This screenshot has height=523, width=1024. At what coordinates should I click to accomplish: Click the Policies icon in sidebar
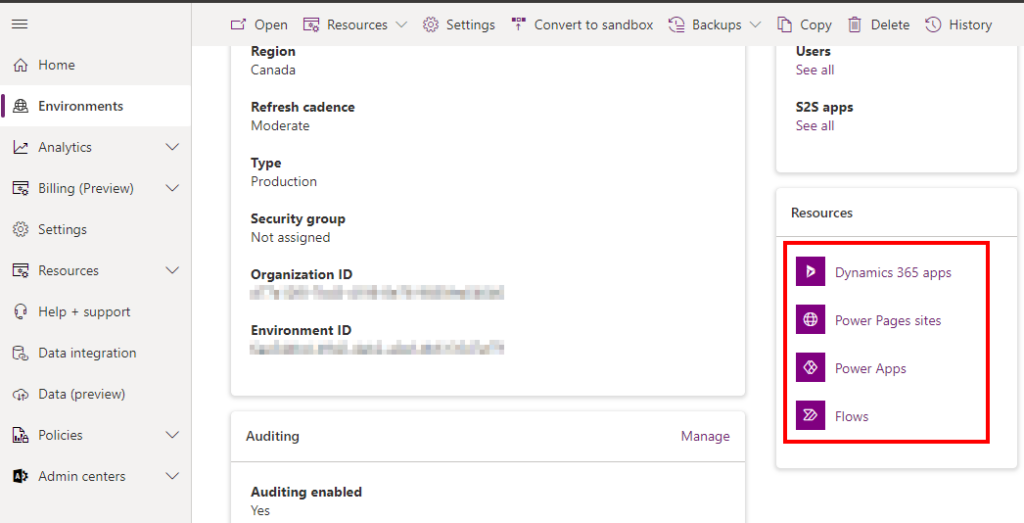click(21, 436)
